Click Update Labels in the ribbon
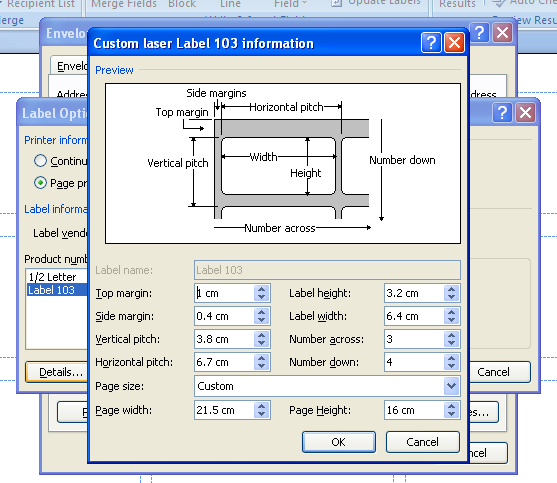Image resolution: width=557 pixels, height=483 pixels. pyautogui.click(x=376, y=3)
